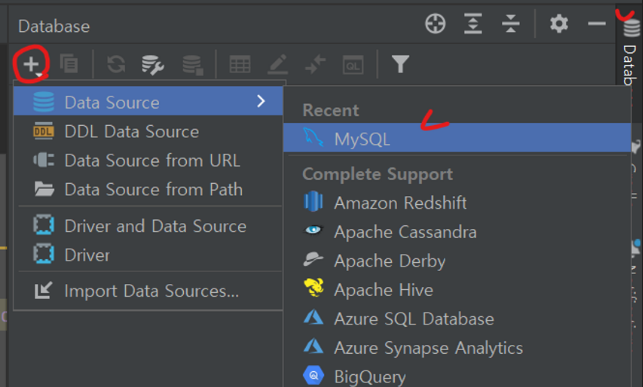Click the Edit Source pencil icon
The image size is (643, 387).
pos(278,64)
